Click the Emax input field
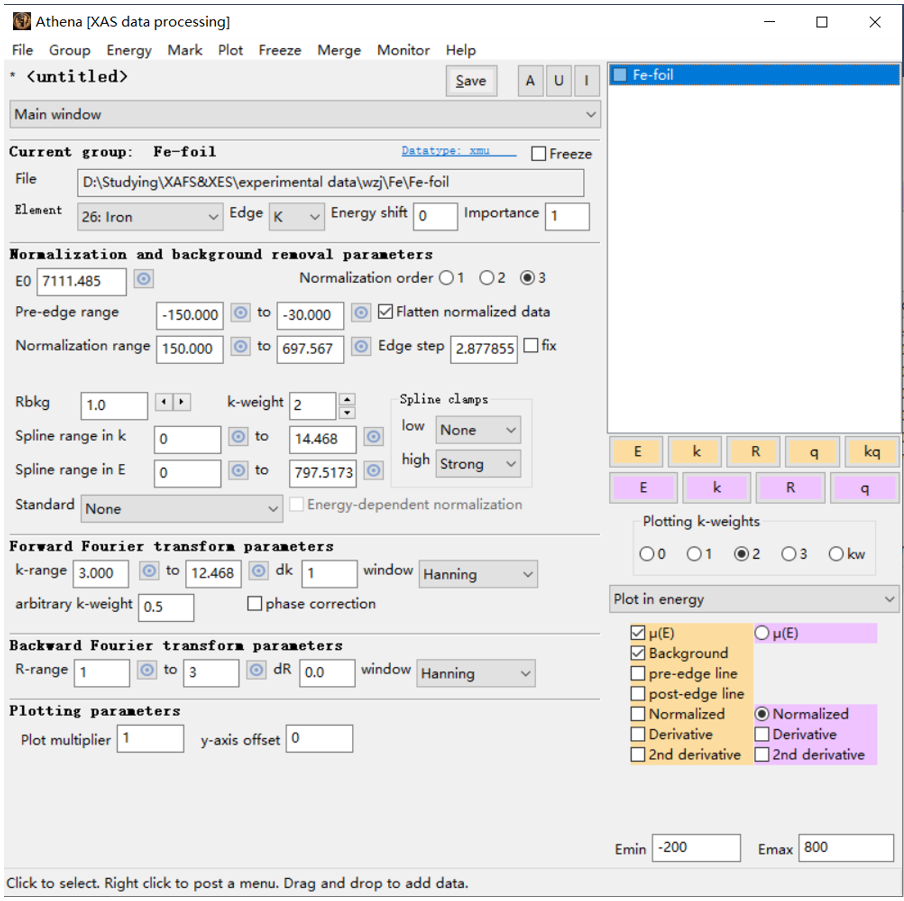This screenshot has height=901, width=904. [x=845, y=847]
